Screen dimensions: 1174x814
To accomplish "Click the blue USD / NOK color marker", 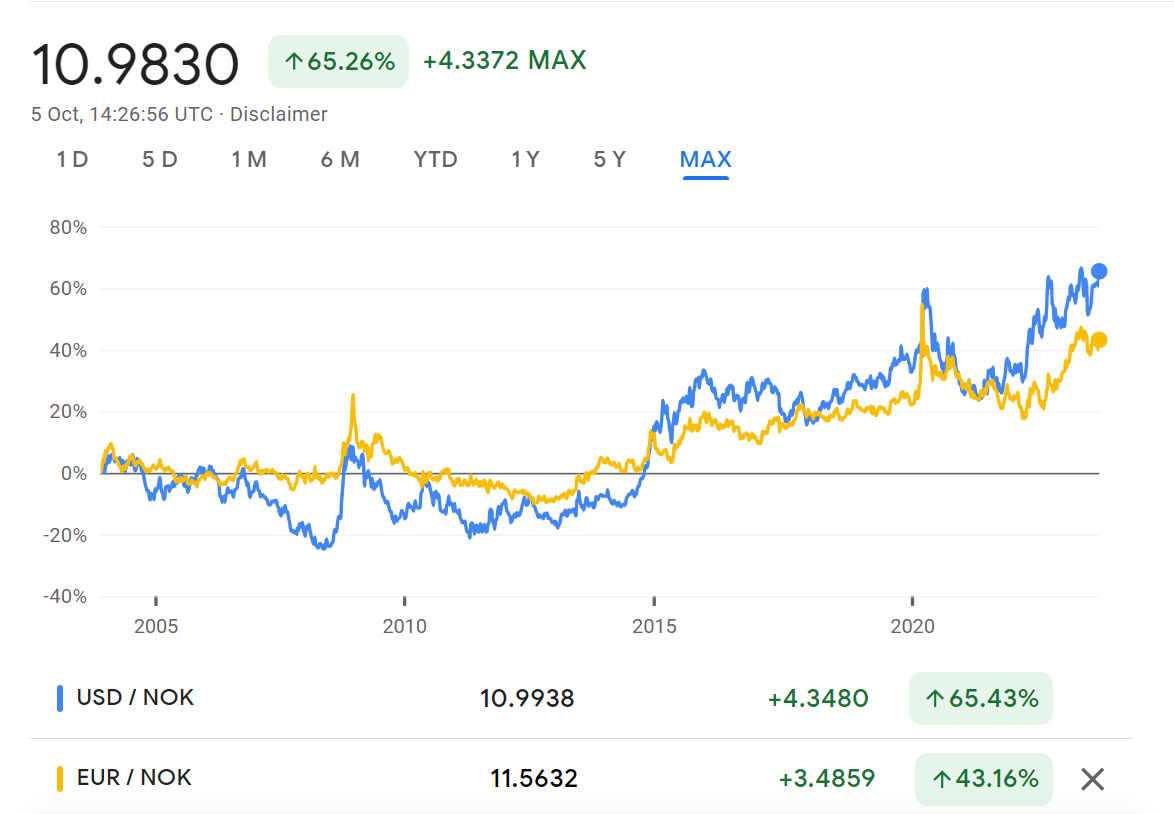I will [60, 698].
